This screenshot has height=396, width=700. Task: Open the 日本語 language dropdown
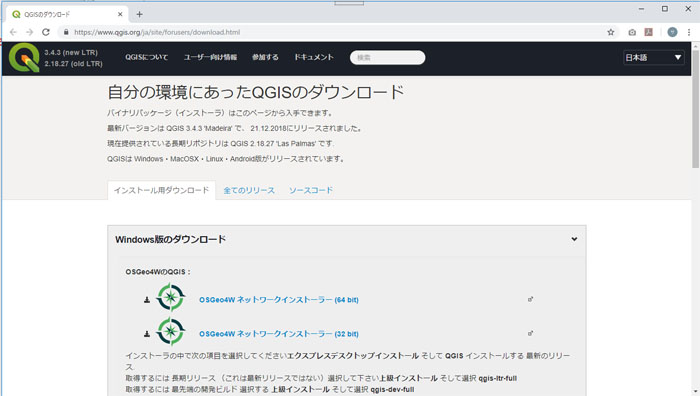coord(654,58)
